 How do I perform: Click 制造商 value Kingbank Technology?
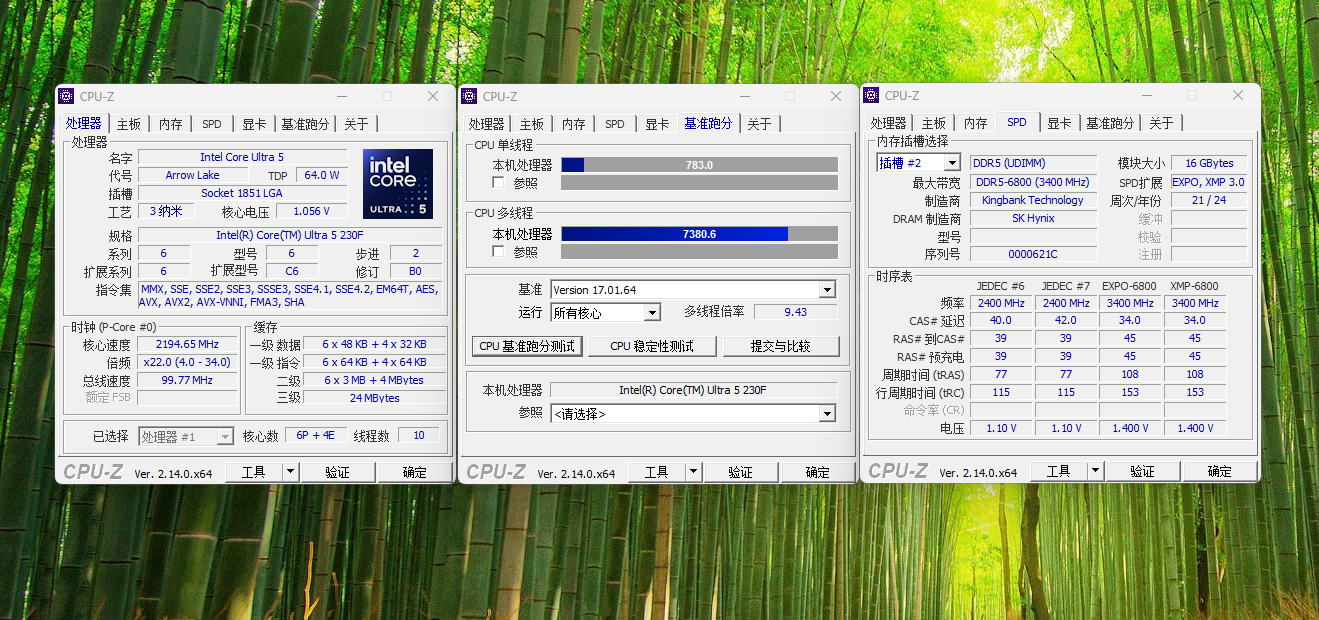tap(1033, 200)
